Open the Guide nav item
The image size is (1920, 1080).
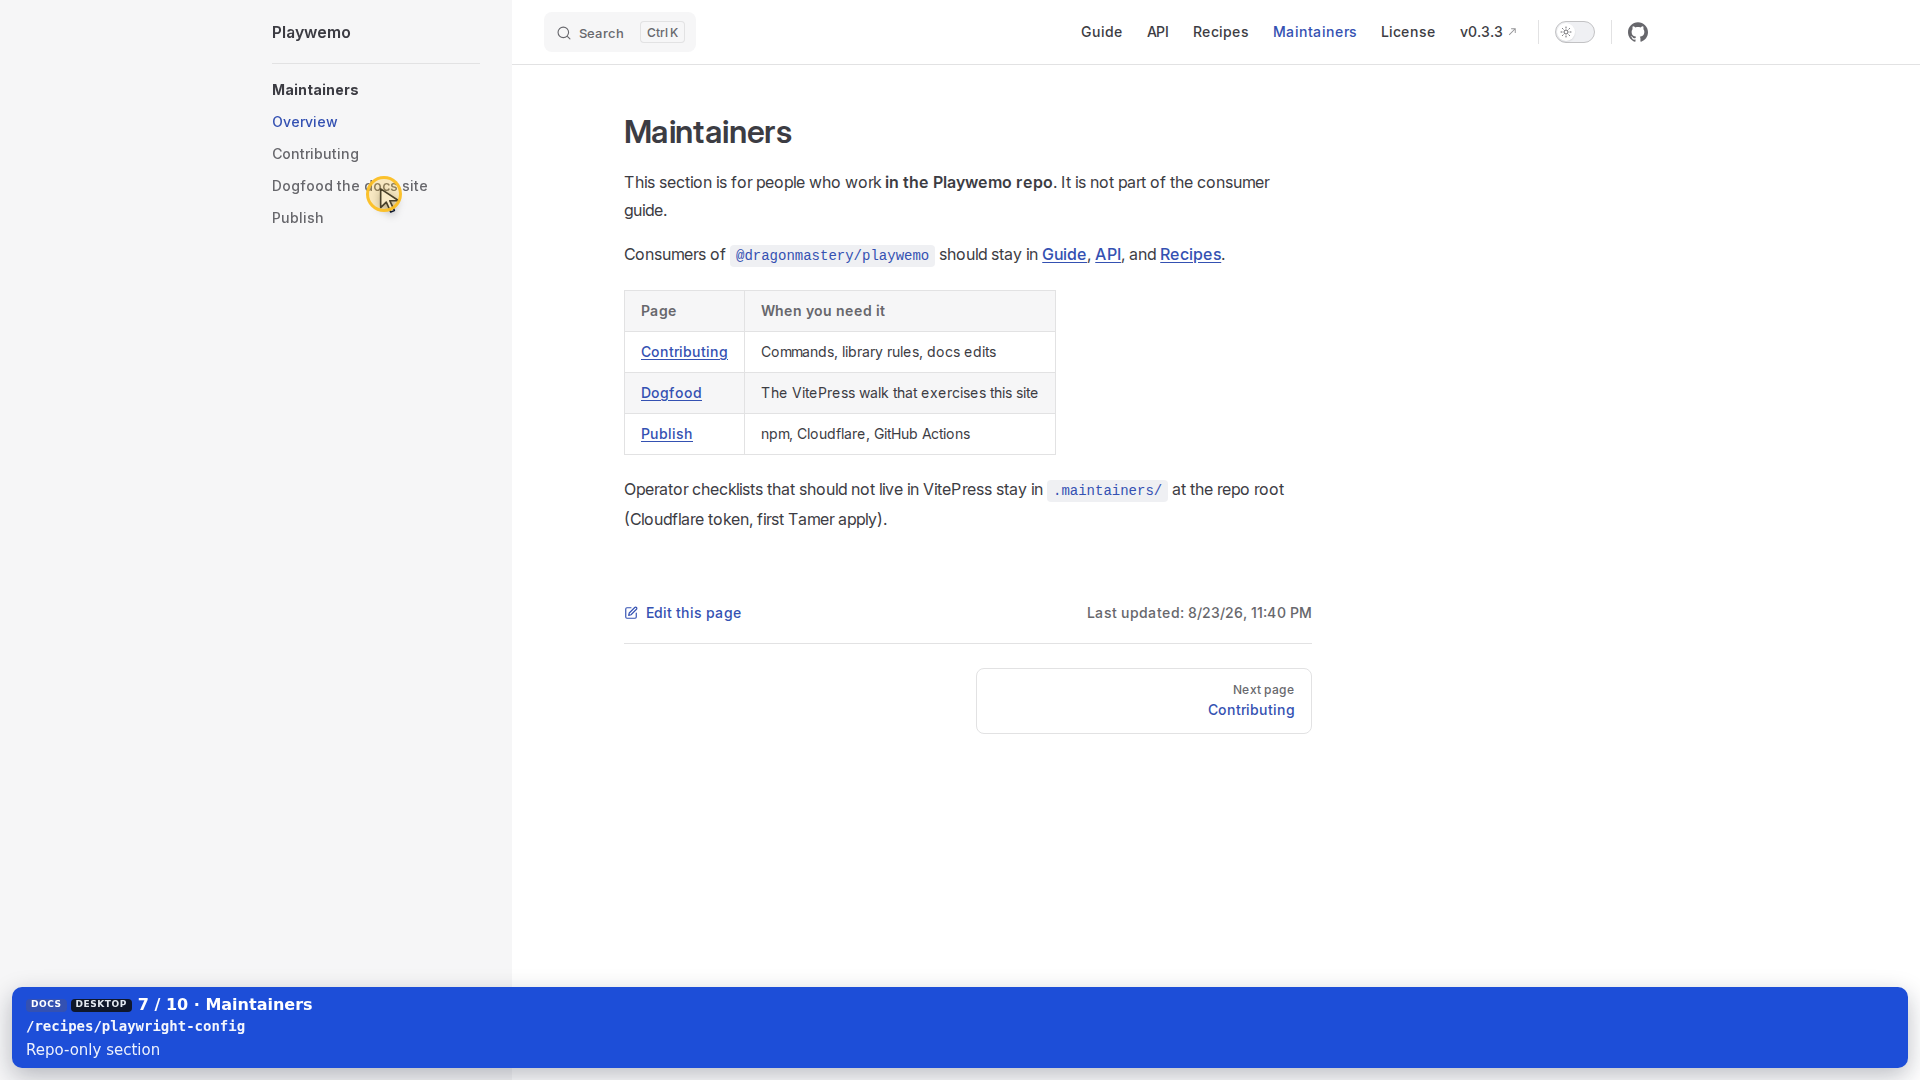coord(1101,32)
